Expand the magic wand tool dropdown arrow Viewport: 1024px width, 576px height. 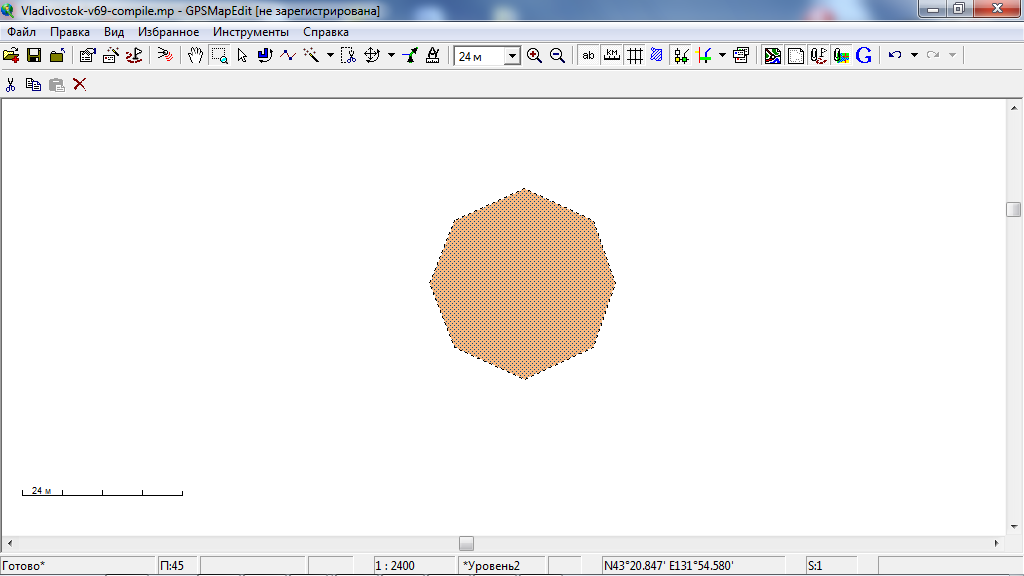(x=330, y=56)
